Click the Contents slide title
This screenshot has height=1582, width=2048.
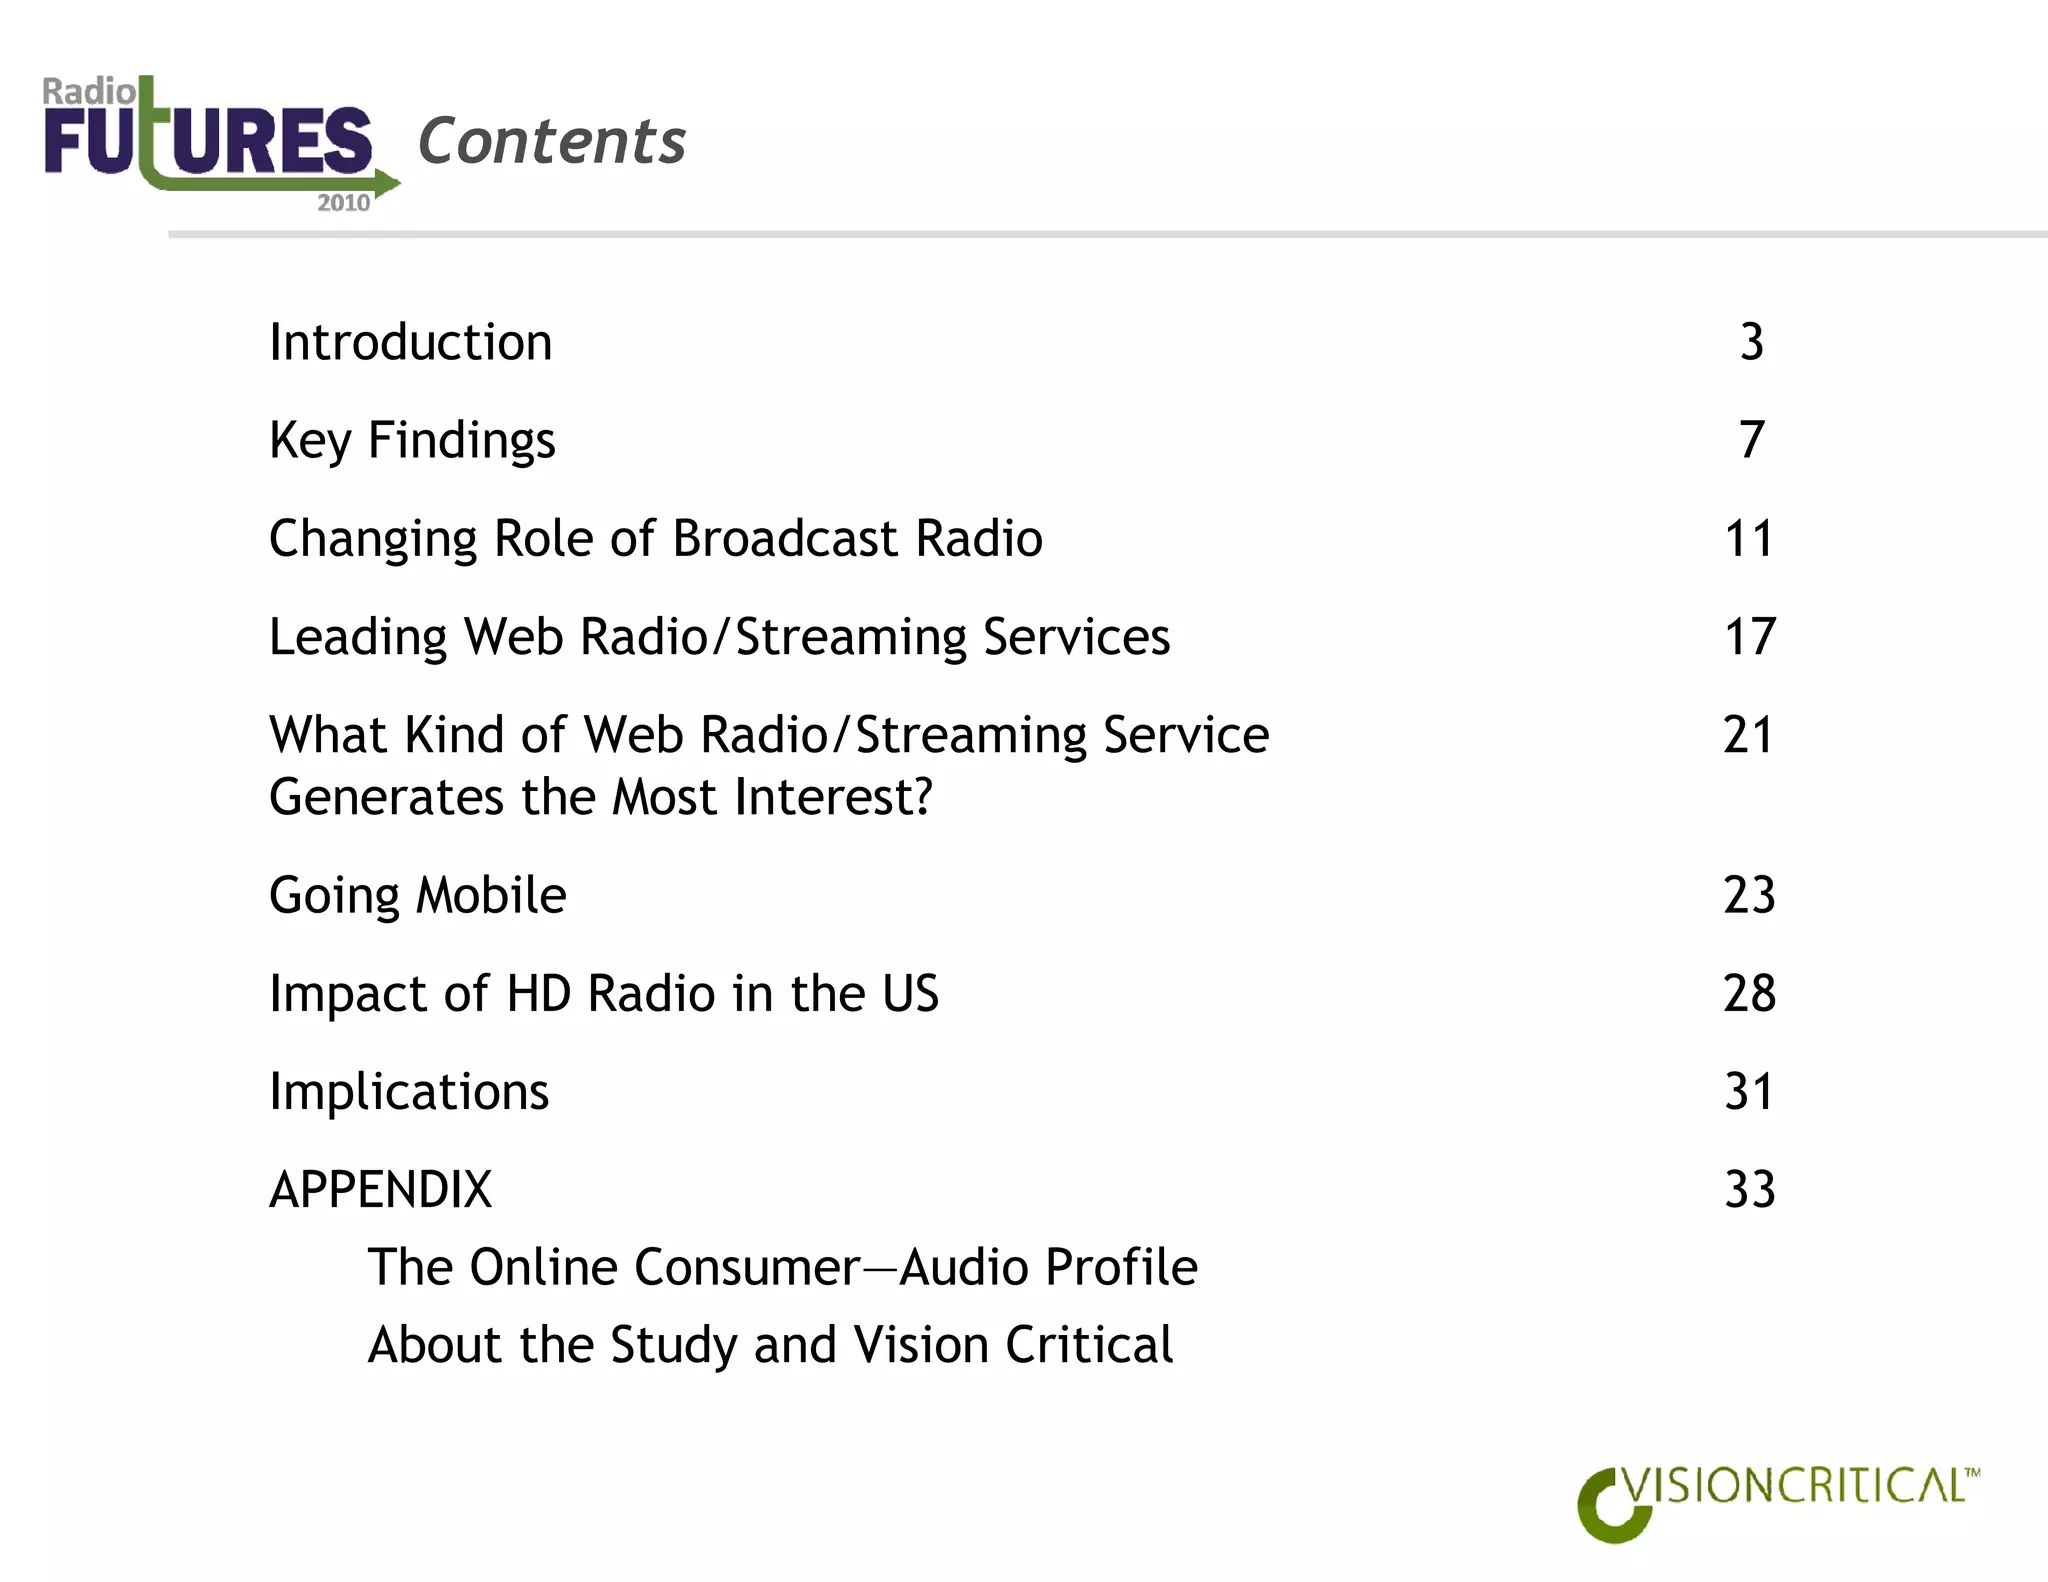(551, 141)
